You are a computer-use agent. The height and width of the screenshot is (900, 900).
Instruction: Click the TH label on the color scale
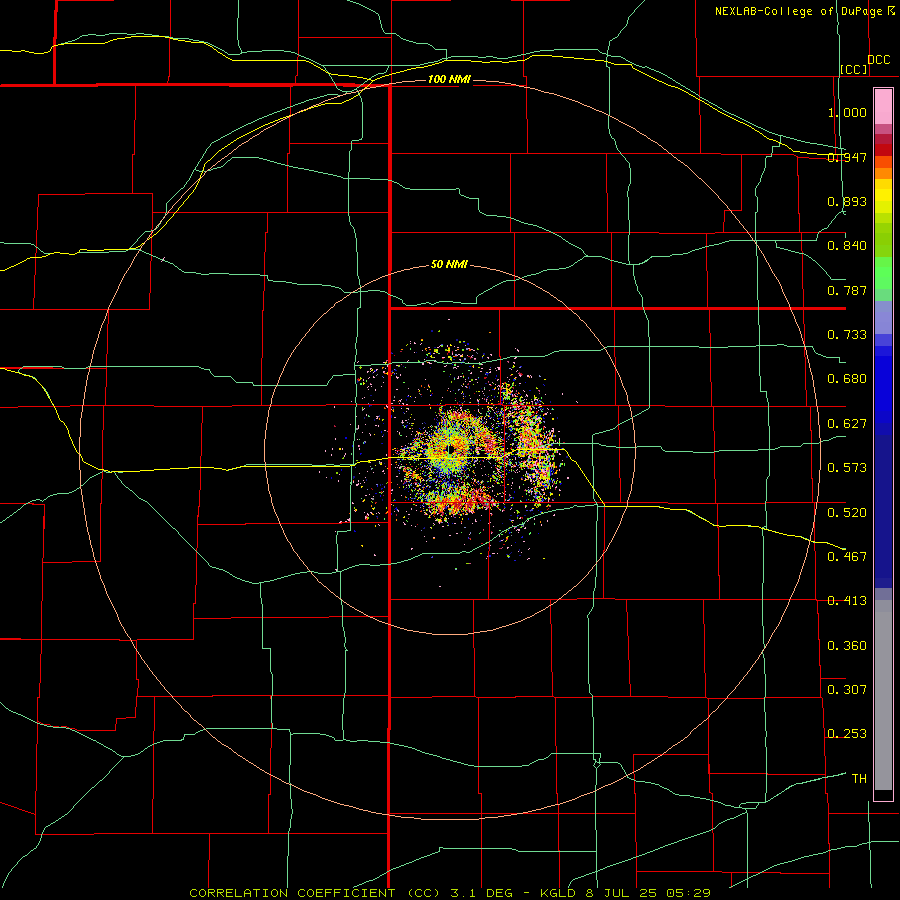pos(859,779)
